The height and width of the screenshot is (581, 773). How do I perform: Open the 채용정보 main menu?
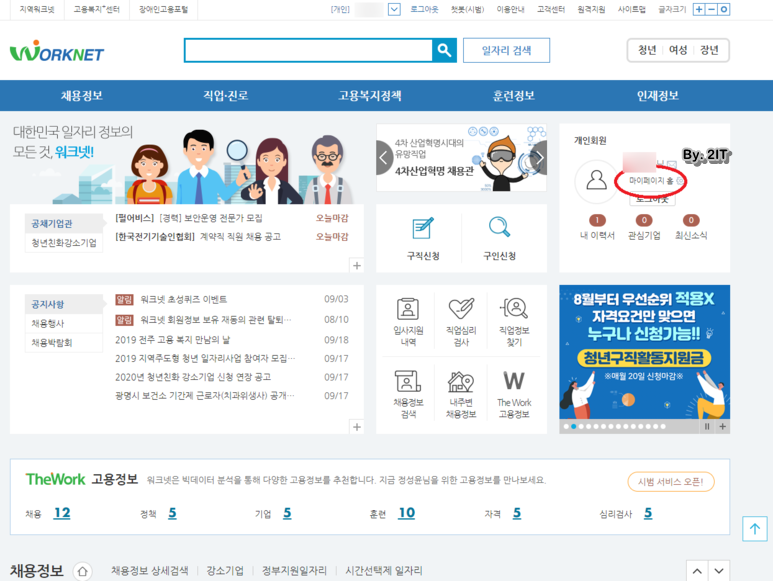pos(82,96)
